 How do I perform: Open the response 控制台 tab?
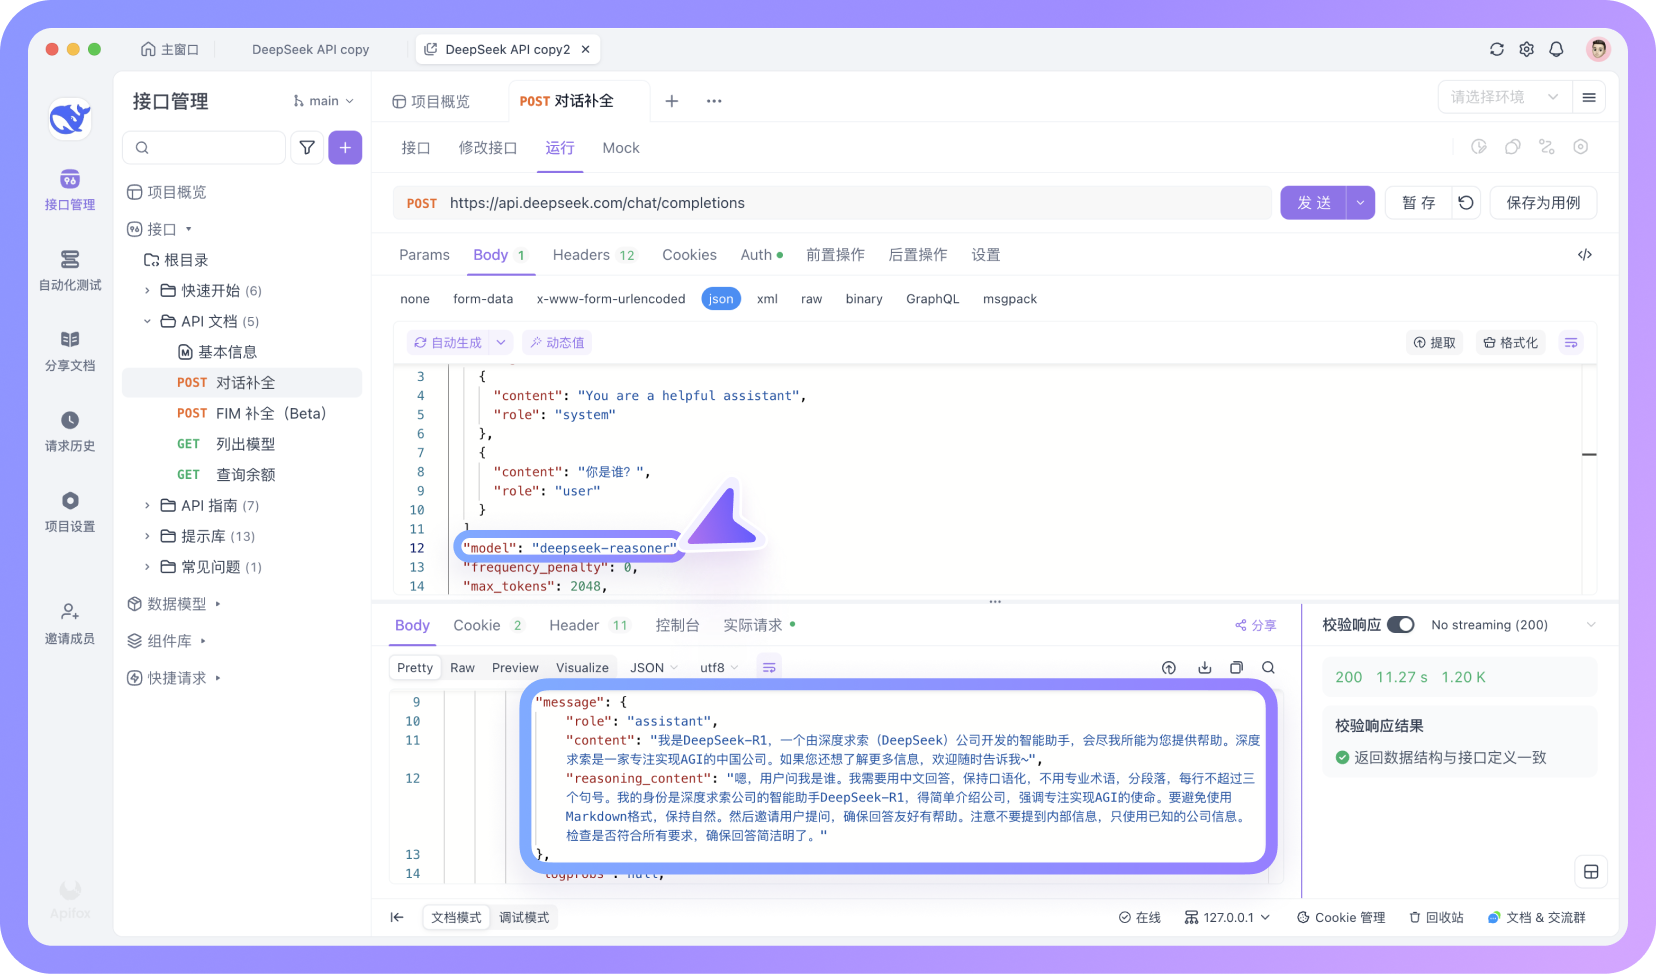(677, 625)
